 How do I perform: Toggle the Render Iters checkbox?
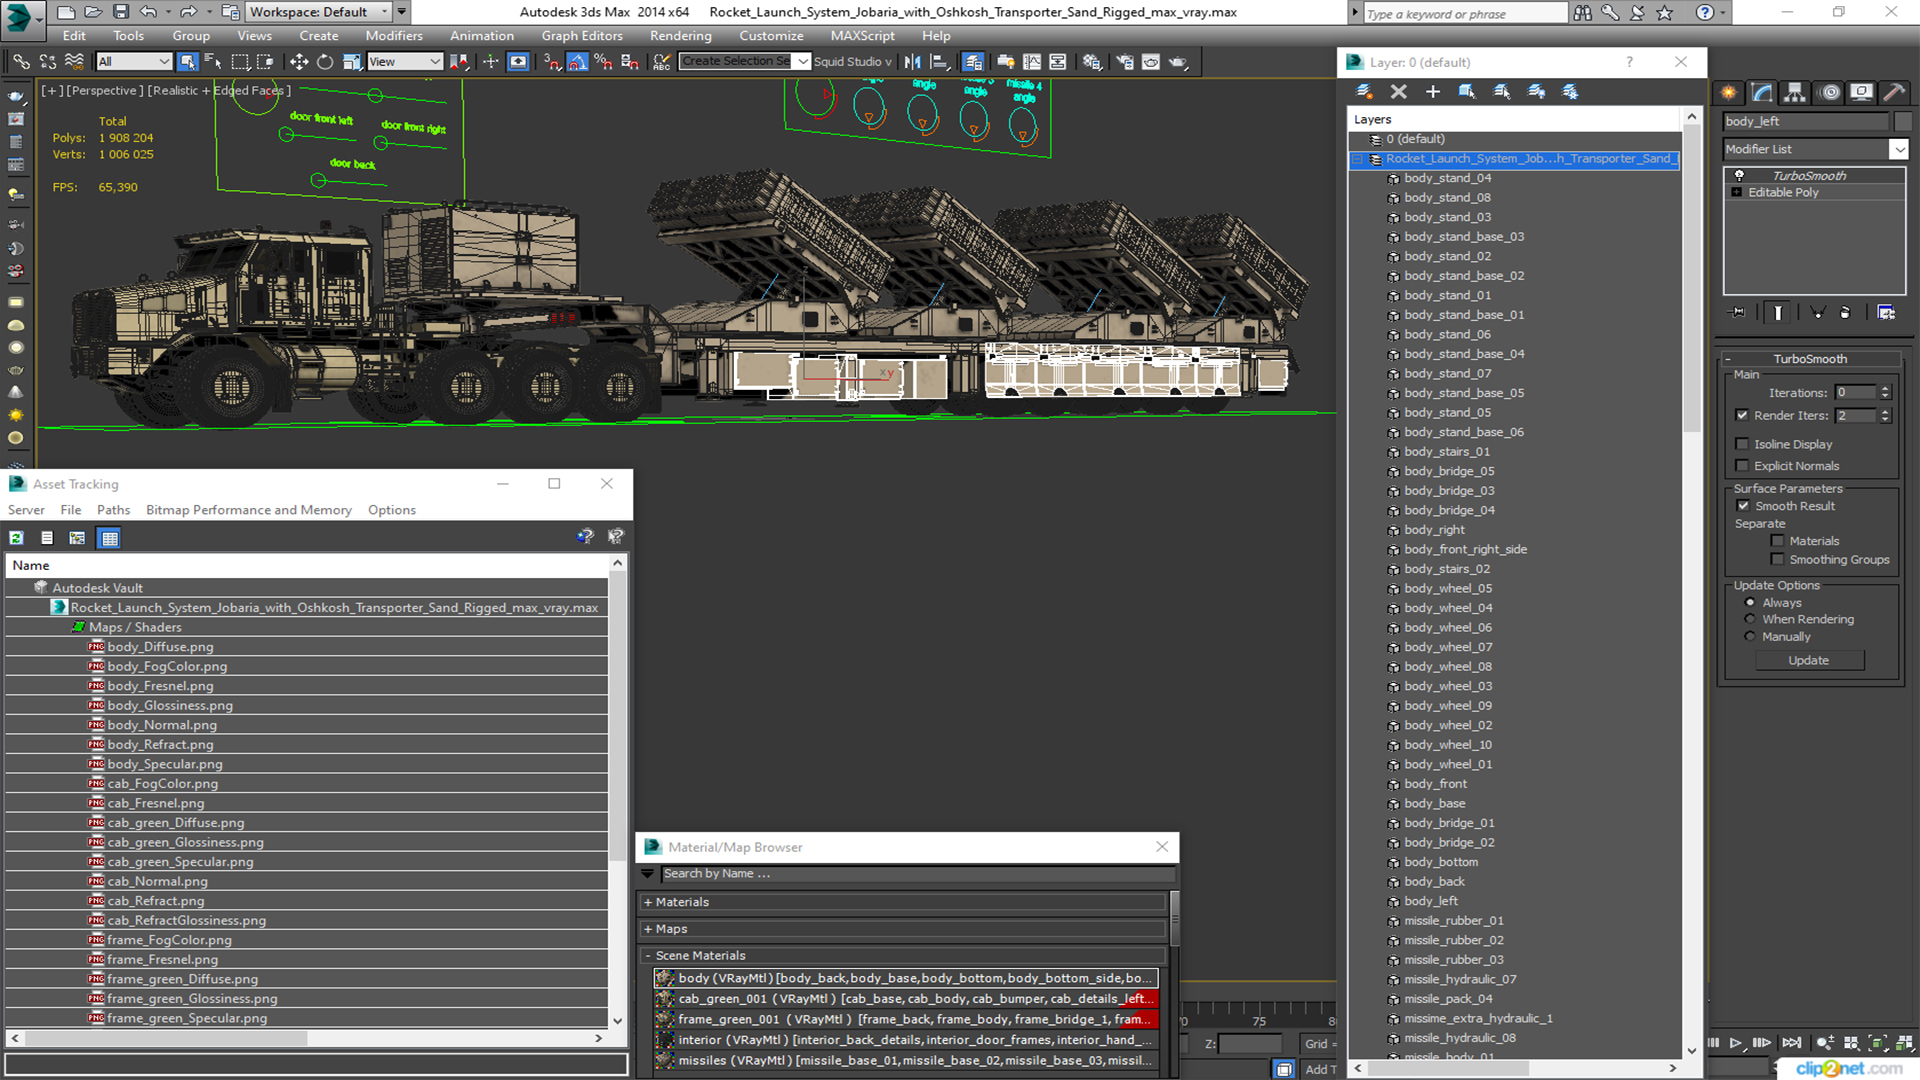[1742, 415]
